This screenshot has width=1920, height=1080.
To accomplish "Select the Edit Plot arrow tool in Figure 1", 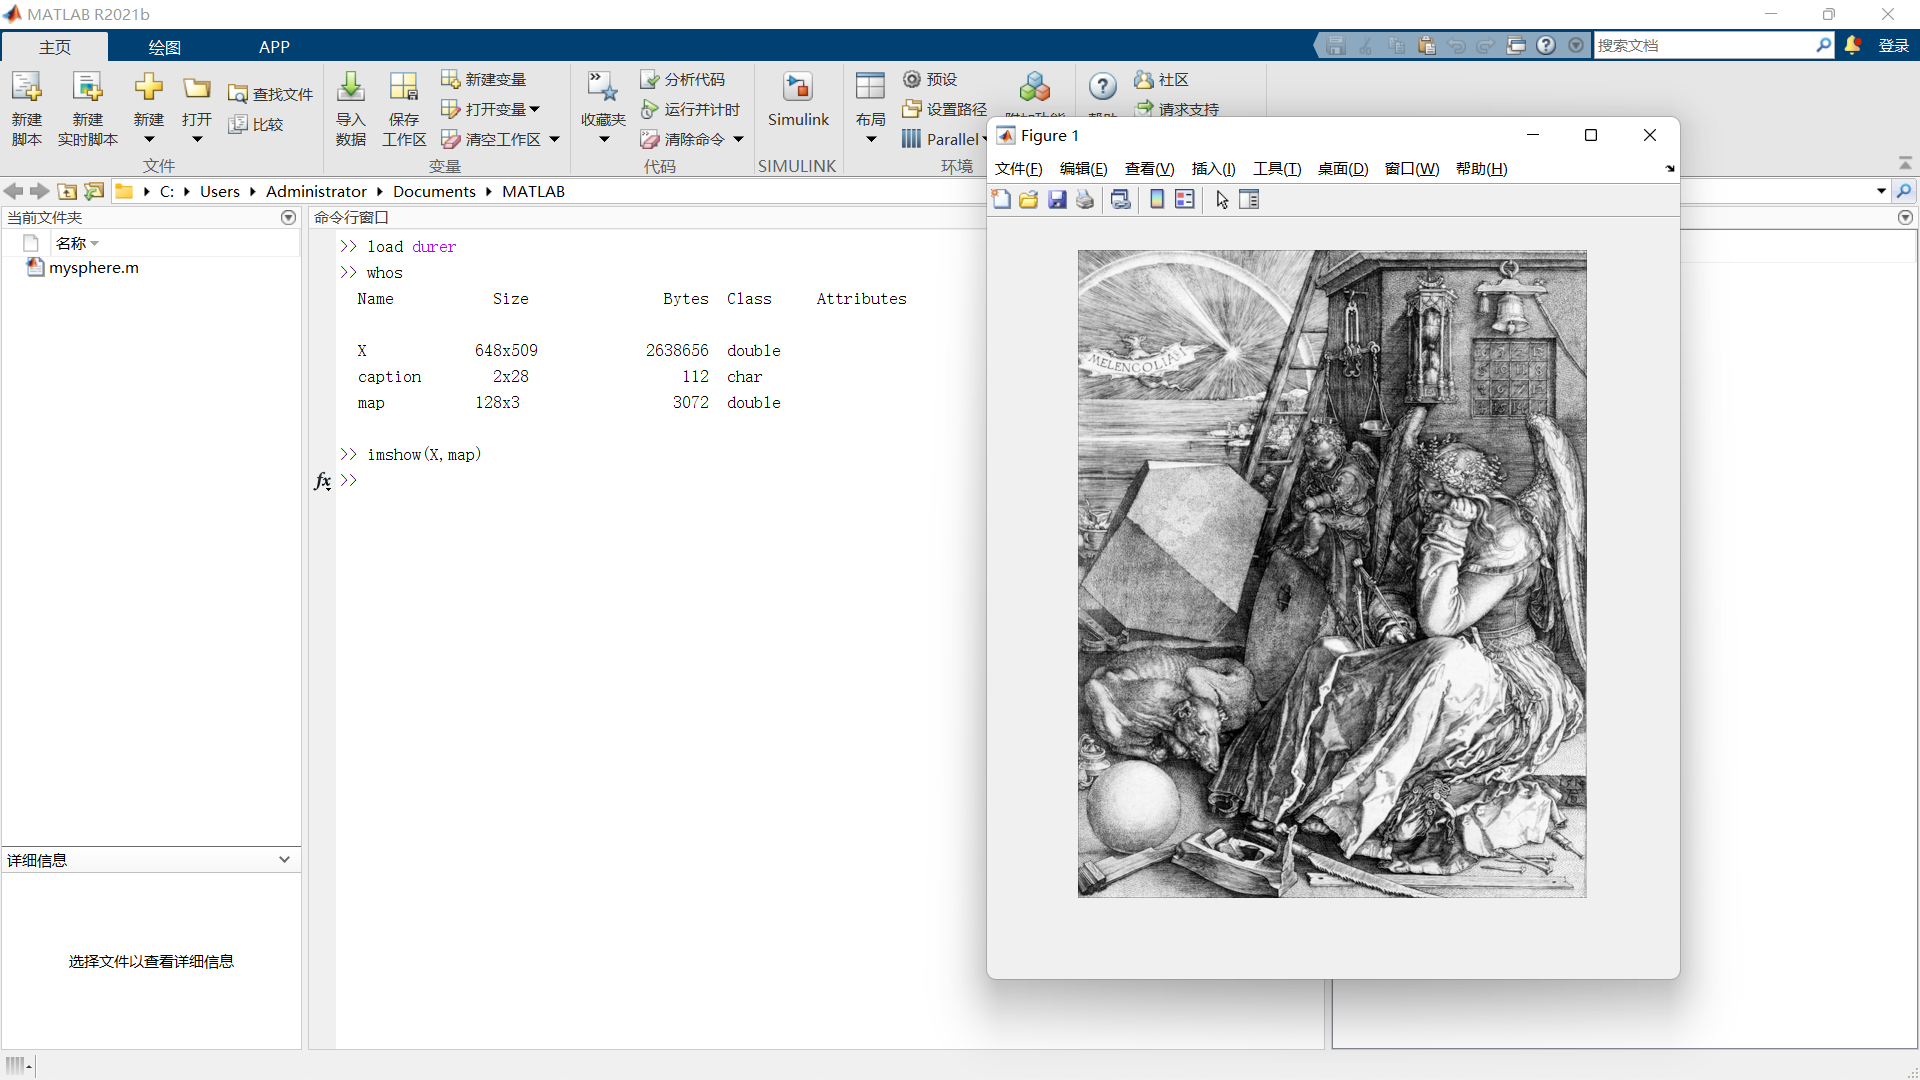I will pos(1222,199).
